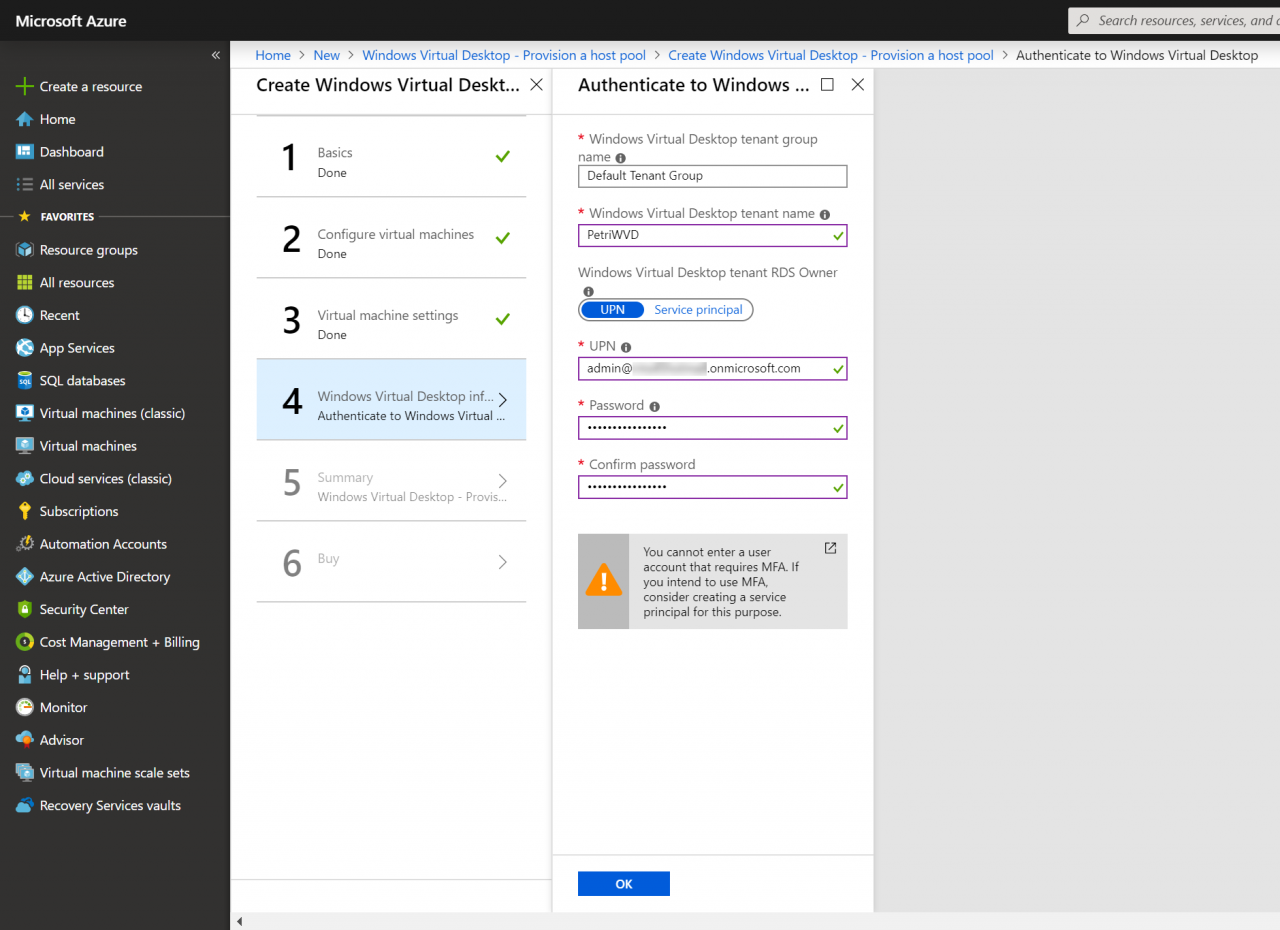Click the Confirm password field
Viewport: 1280px width, 930px height.
712,487
